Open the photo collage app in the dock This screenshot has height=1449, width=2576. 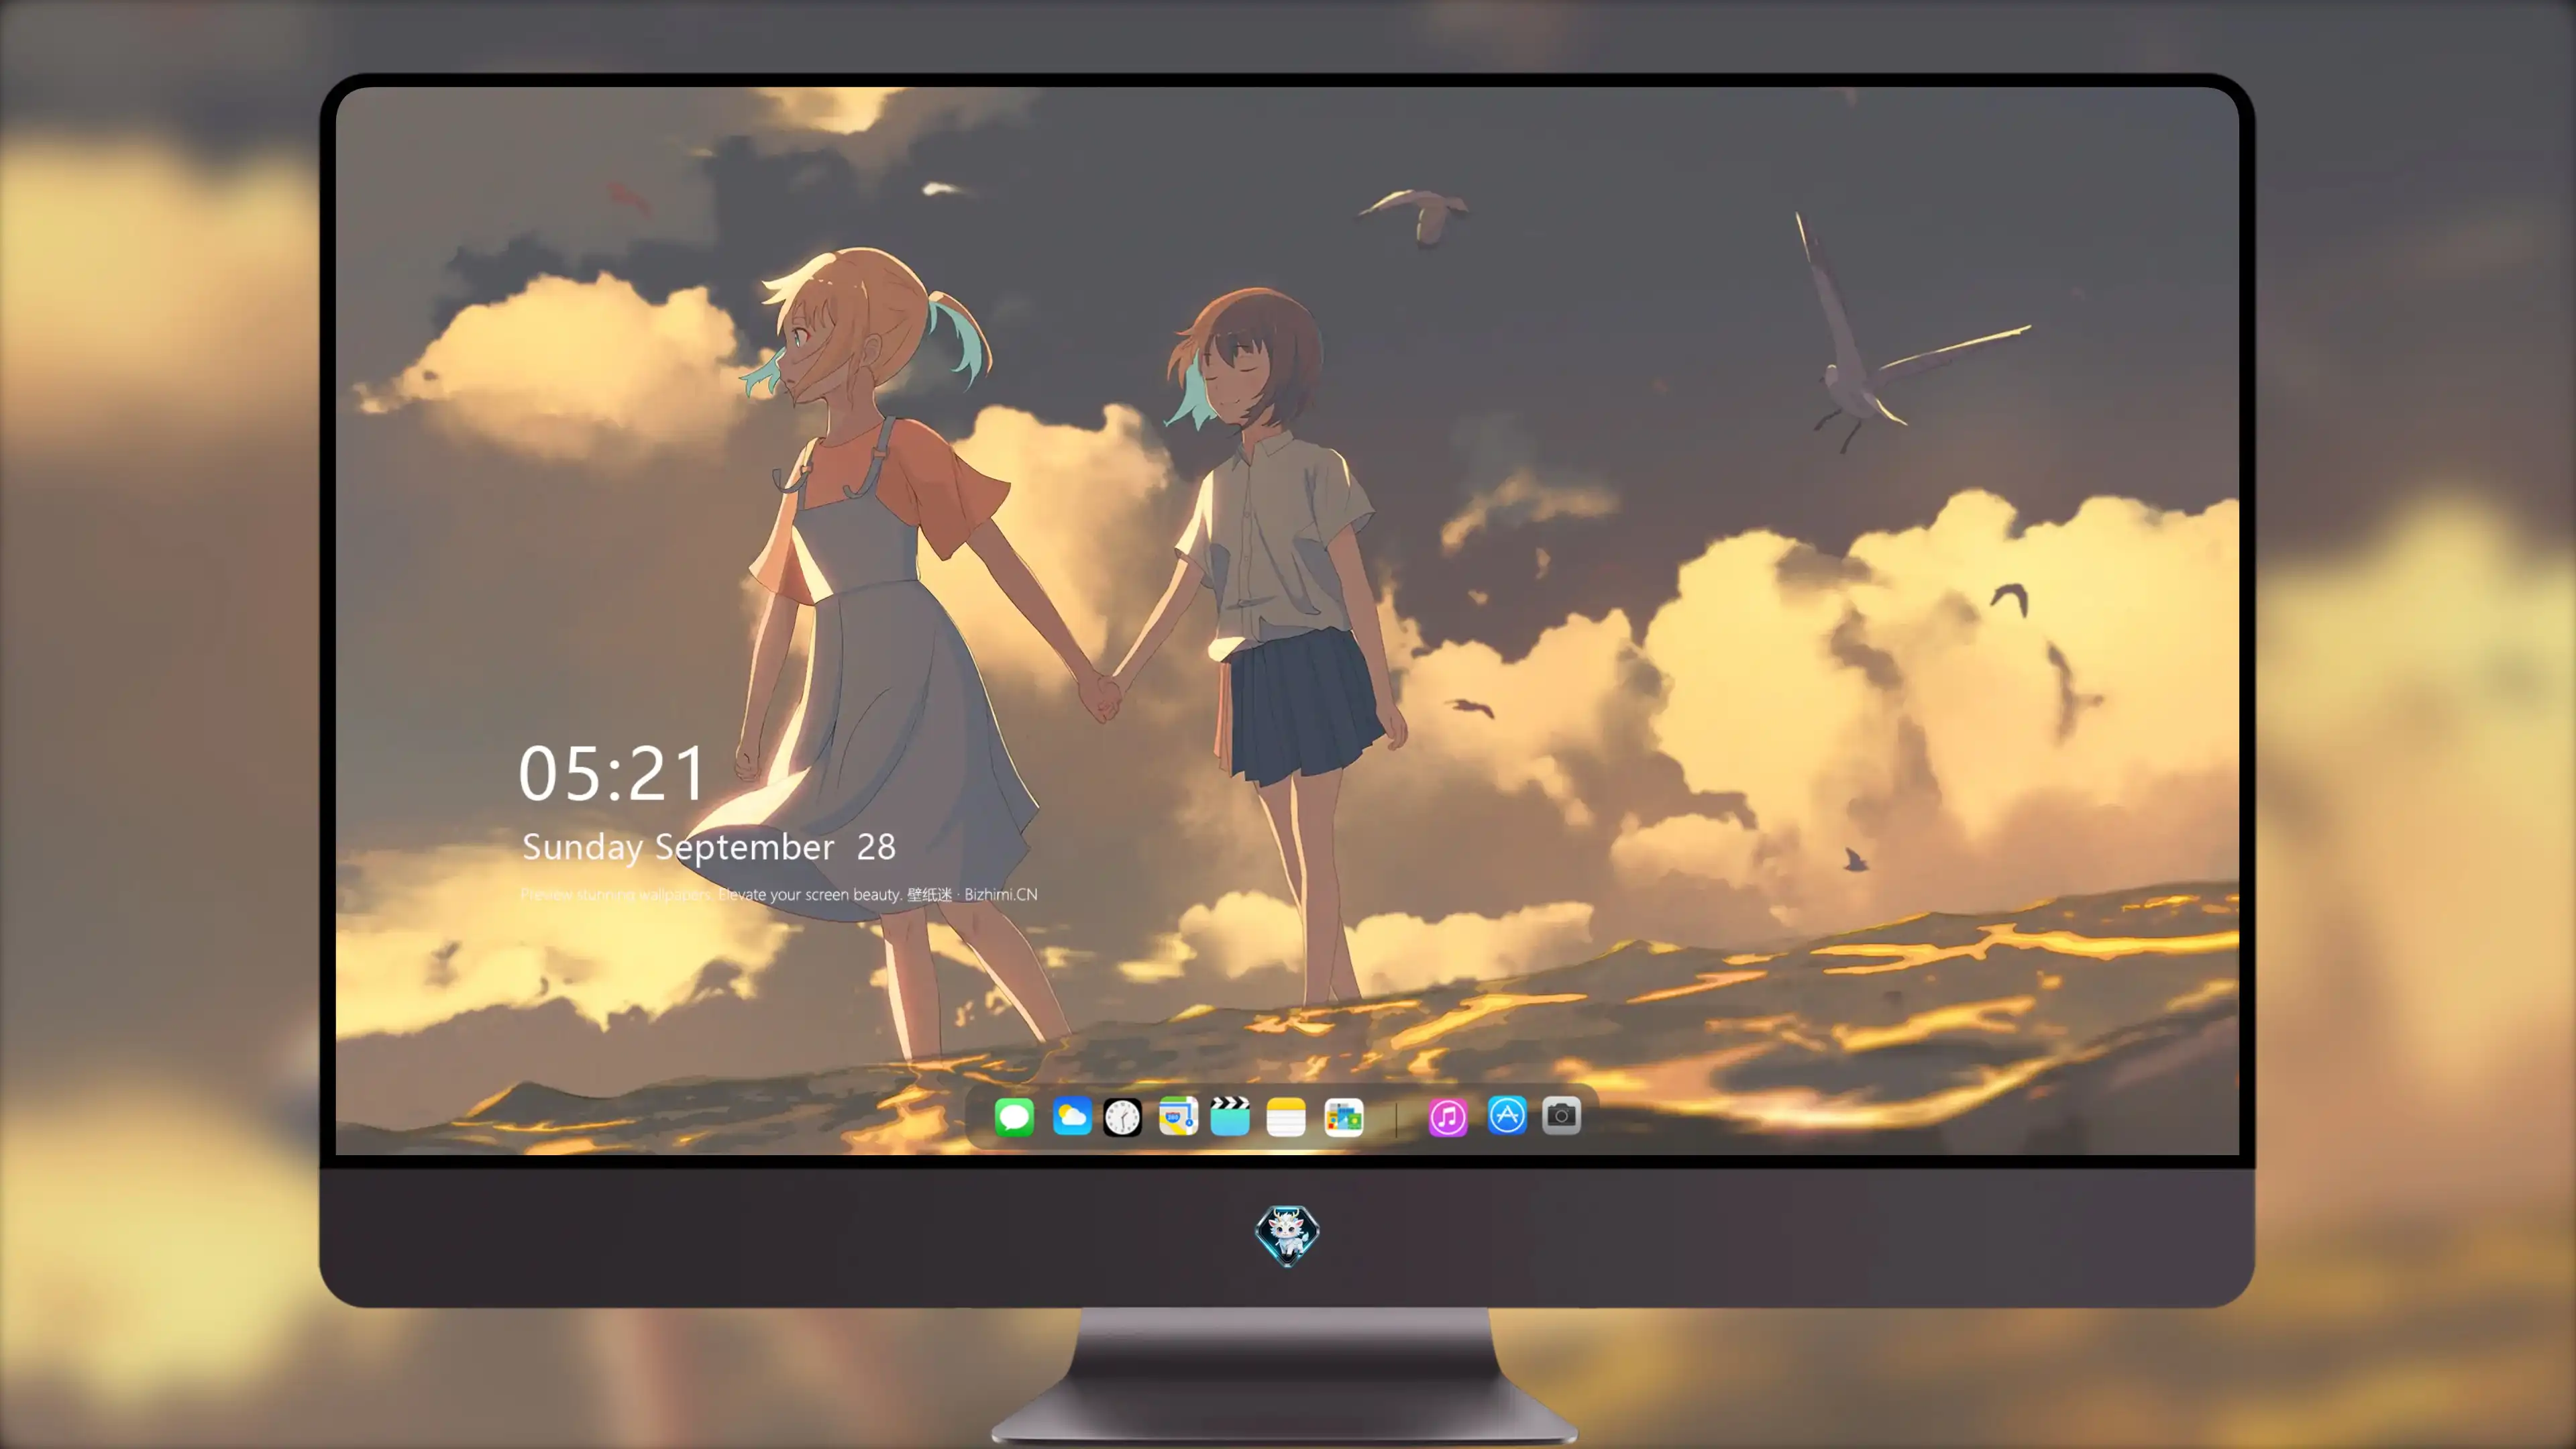(1344, 1117)
